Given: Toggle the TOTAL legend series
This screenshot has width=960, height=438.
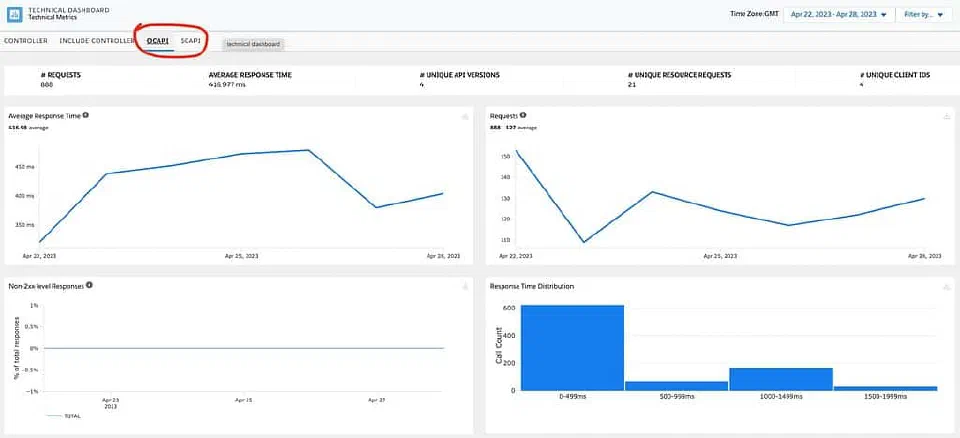Looking at the screenshot, I should (64, 415).
